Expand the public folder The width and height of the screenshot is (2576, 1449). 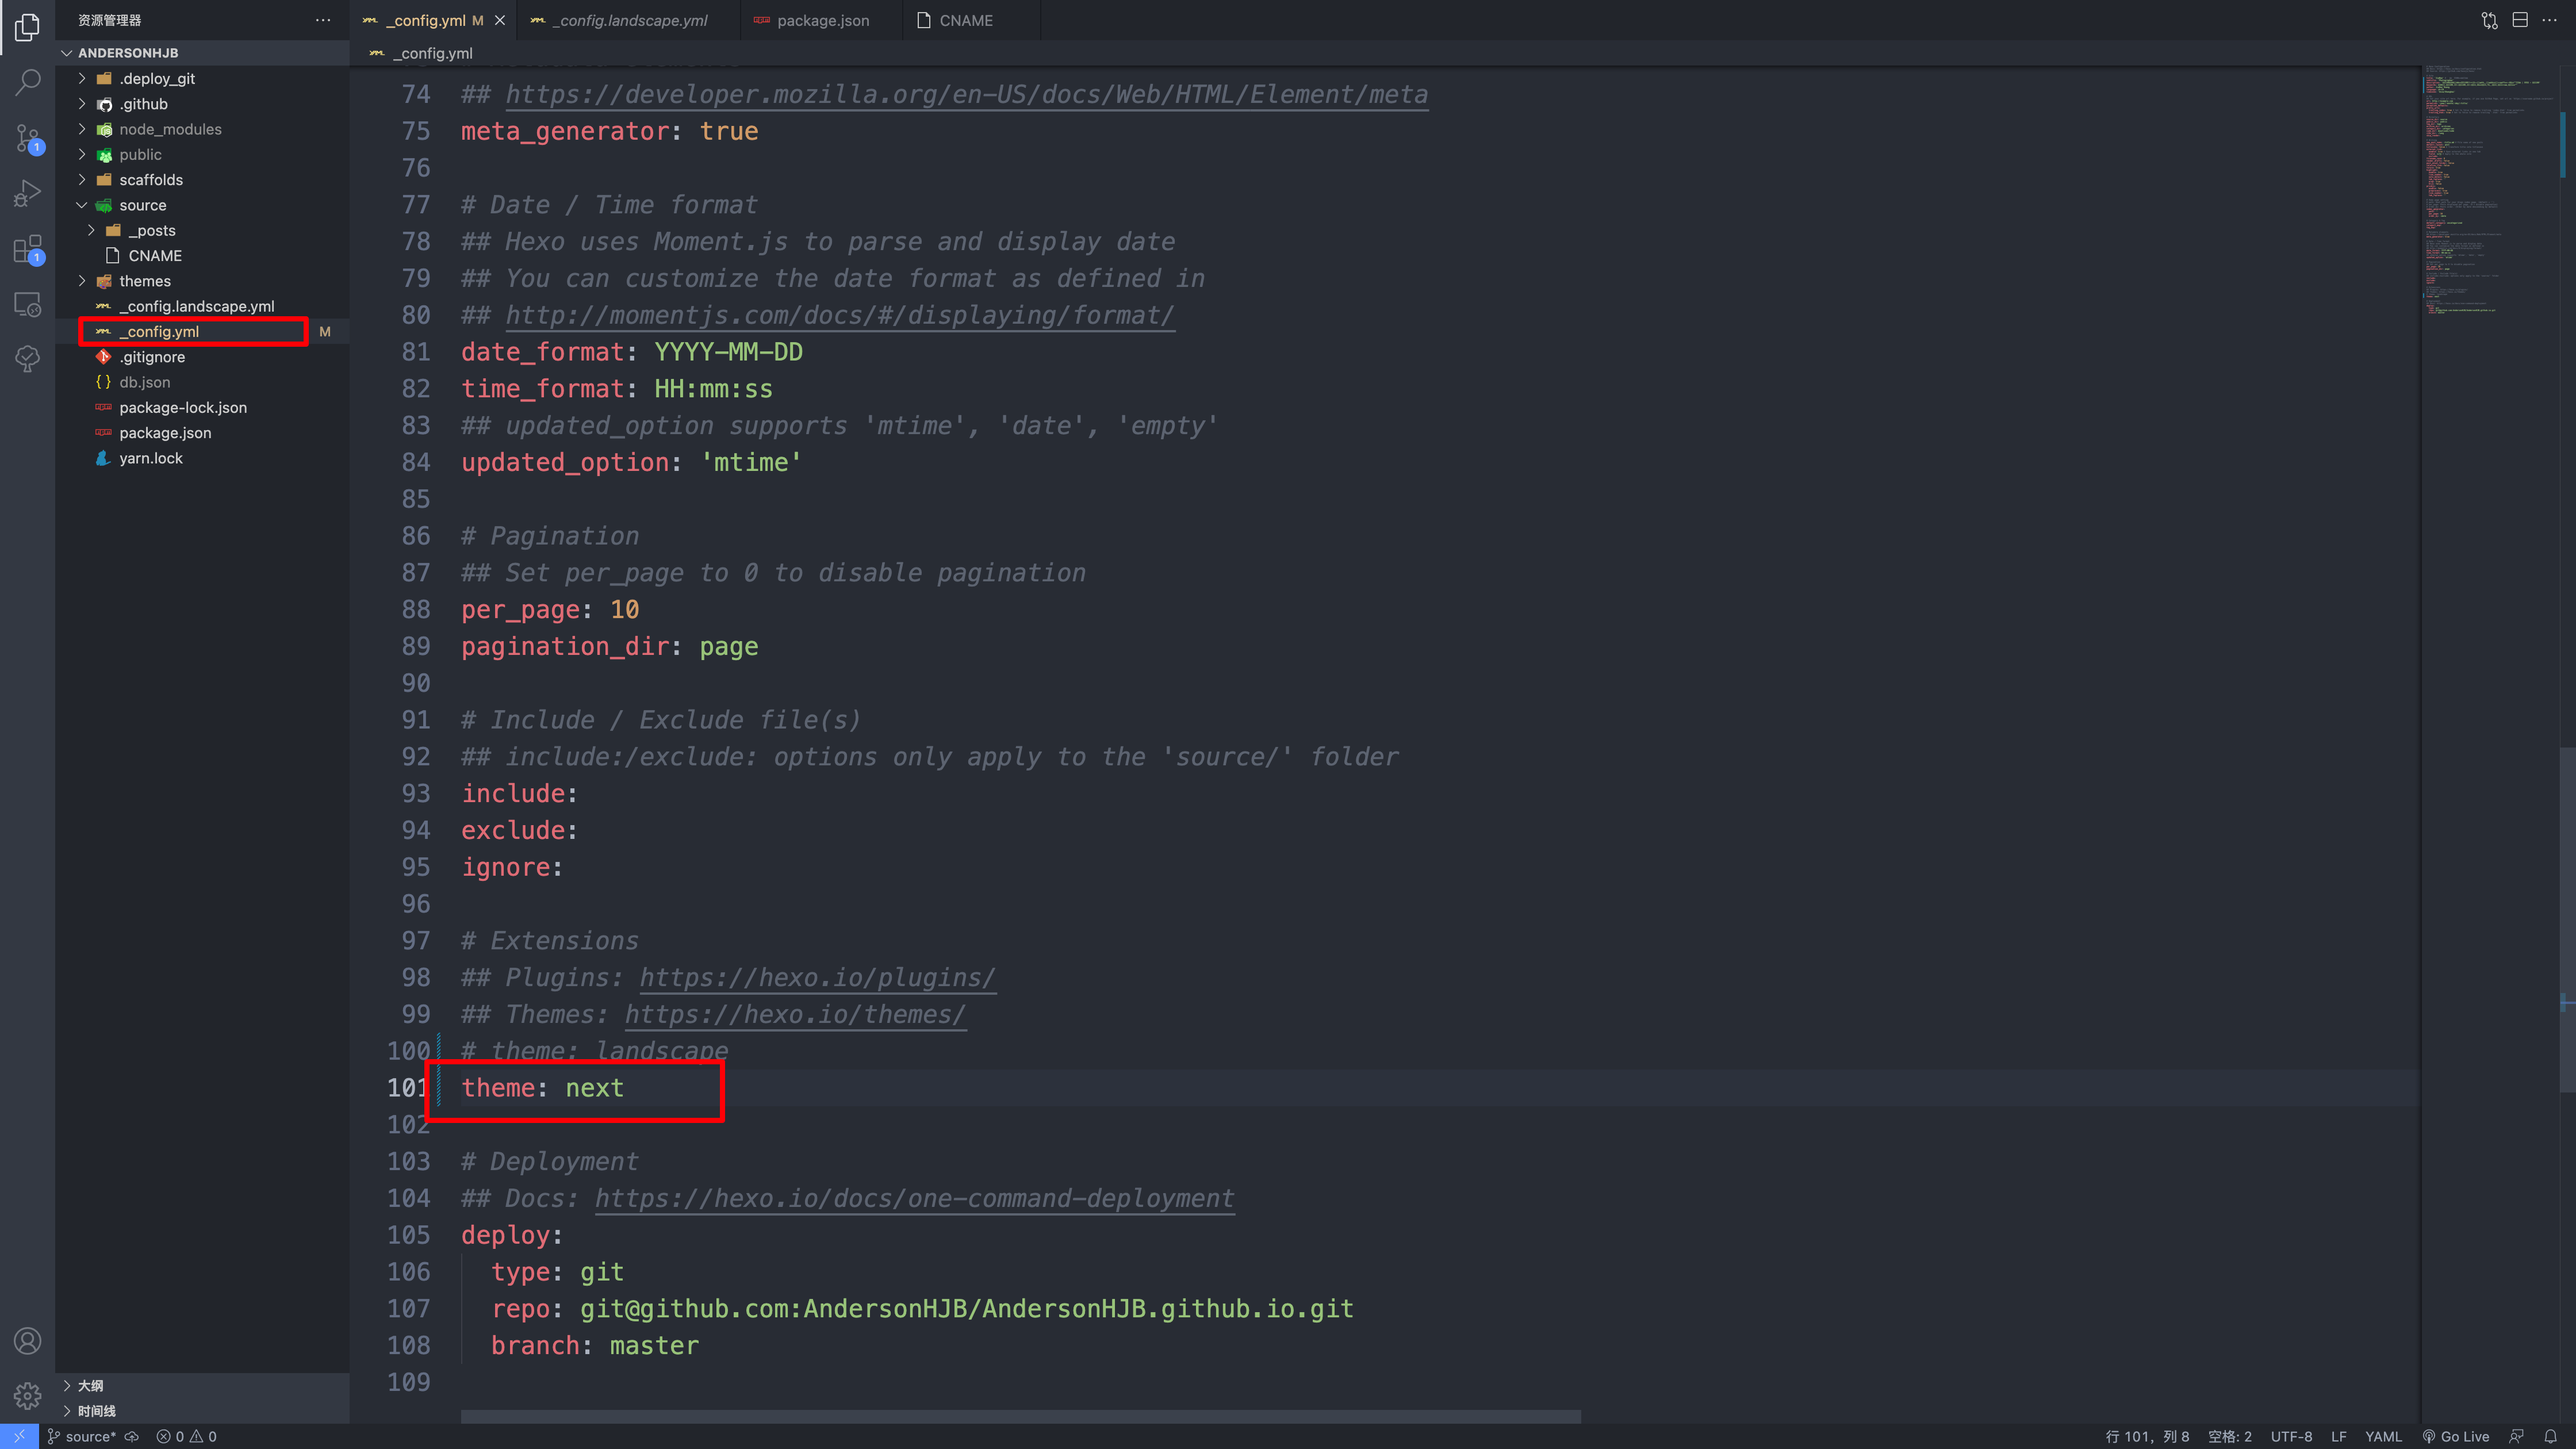[202, 154]
